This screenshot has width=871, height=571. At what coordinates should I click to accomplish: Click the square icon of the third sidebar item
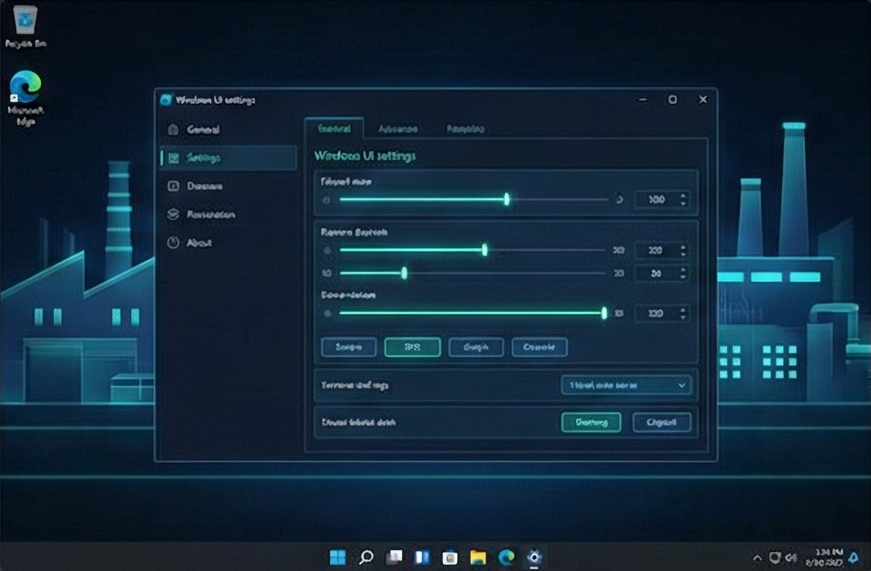(173, 186)
